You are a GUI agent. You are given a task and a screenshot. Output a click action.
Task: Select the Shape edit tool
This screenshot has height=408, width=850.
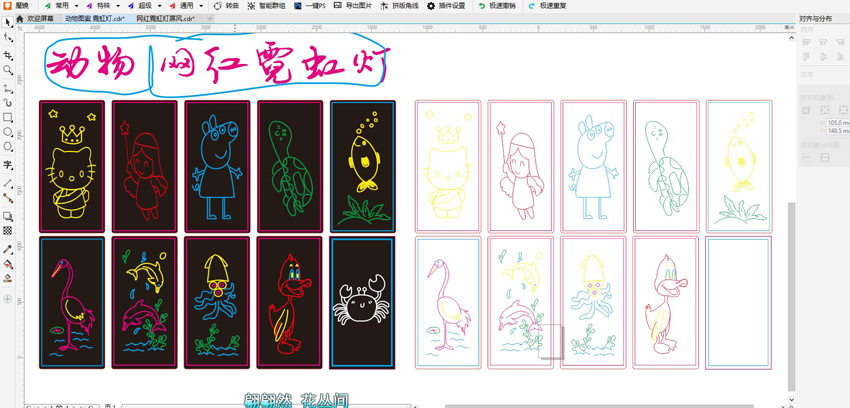pos(8,38)
